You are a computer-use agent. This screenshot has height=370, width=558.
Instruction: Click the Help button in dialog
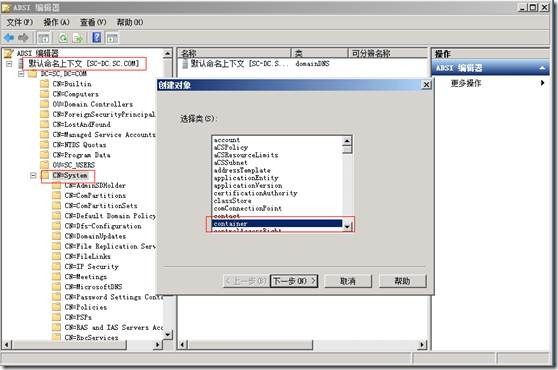(402, 281)
